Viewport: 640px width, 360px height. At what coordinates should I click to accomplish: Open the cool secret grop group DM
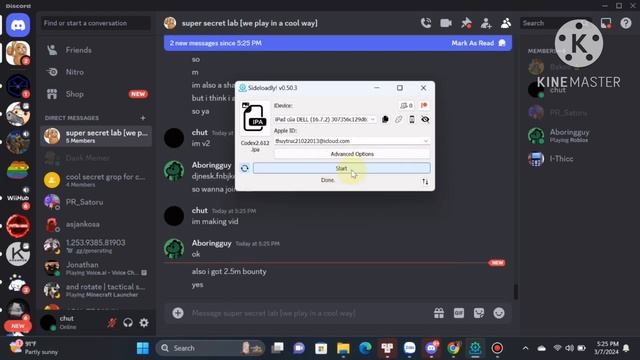[x=96, y=180]
